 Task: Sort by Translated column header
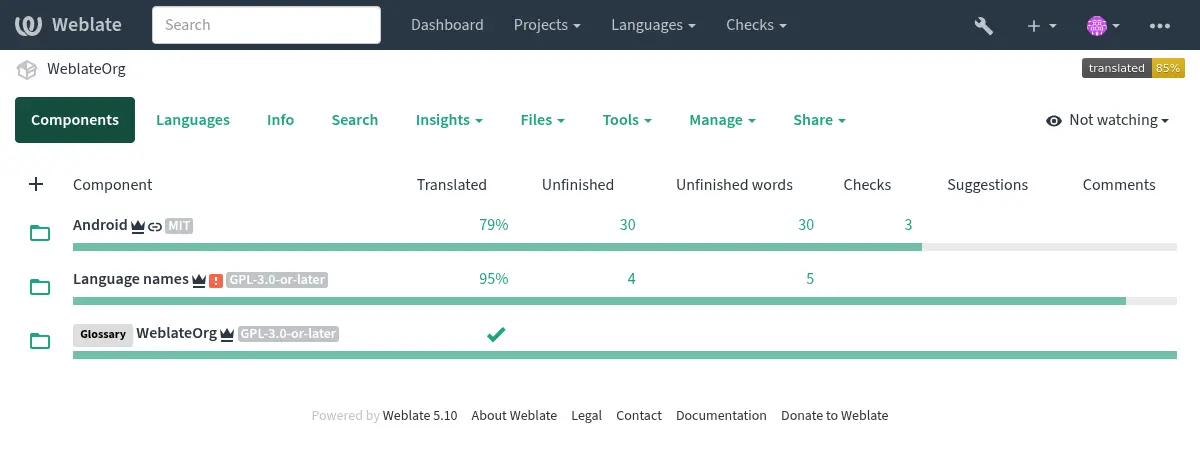click(x=452, y=184)
